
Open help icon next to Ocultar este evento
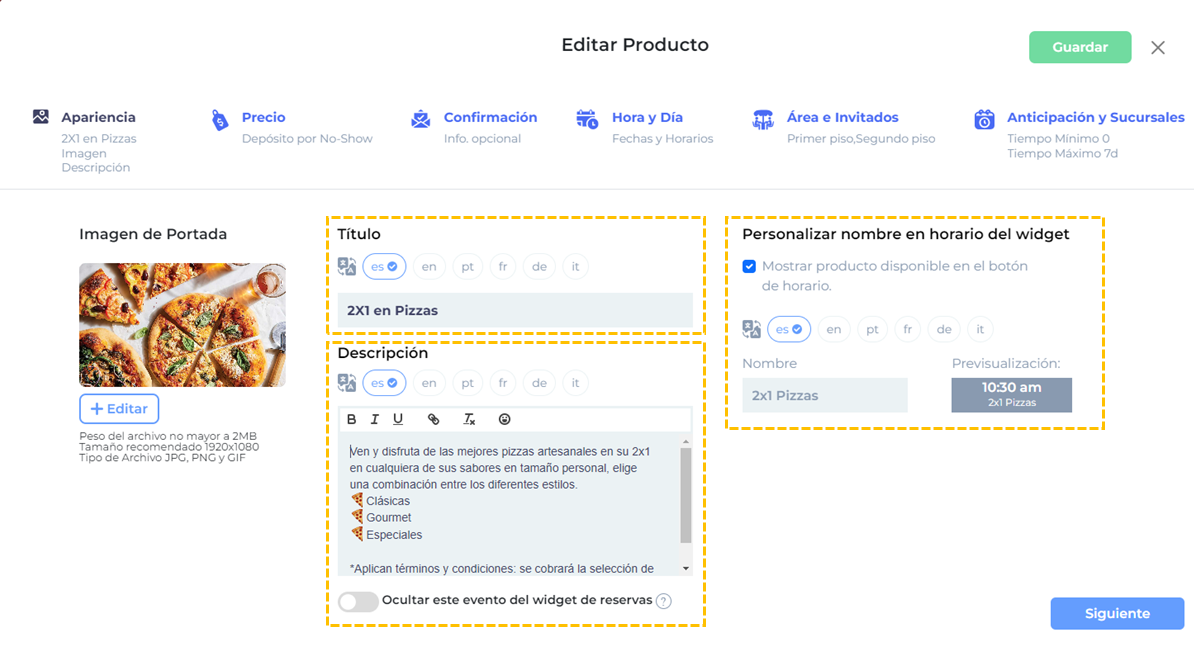coord(664,601)
